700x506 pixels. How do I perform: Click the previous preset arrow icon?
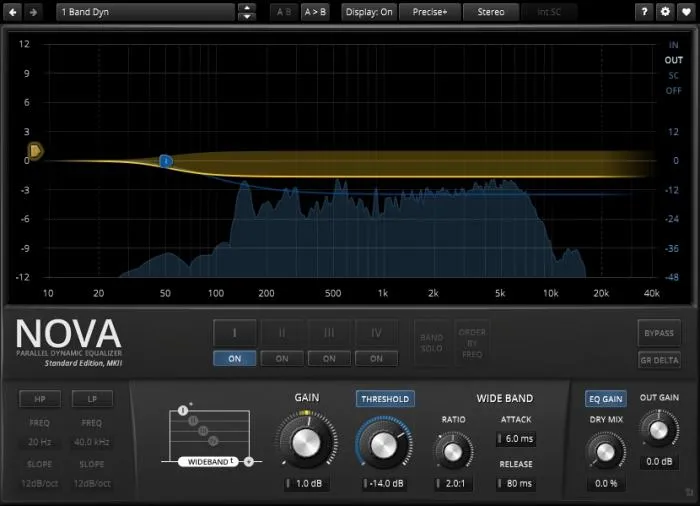point(12,12)
